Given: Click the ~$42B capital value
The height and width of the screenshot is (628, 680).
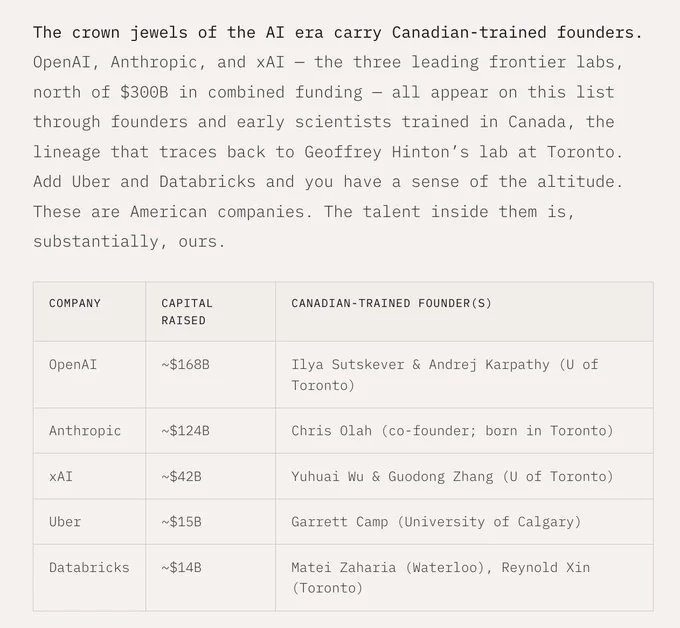Looking at the screenshot, I should 181,477.
